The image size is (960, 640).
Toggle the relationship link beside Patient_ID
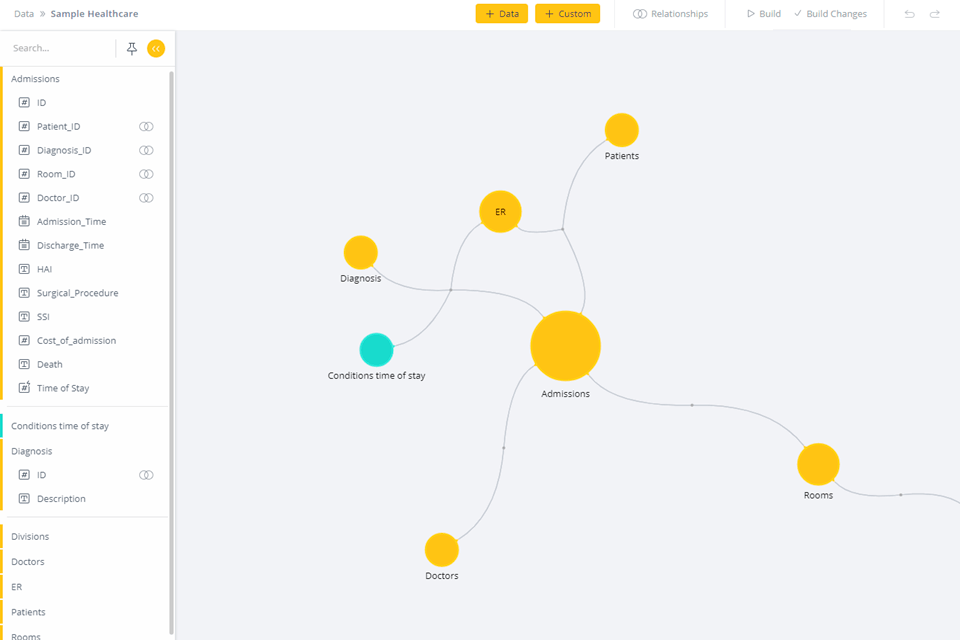point(146,126)
